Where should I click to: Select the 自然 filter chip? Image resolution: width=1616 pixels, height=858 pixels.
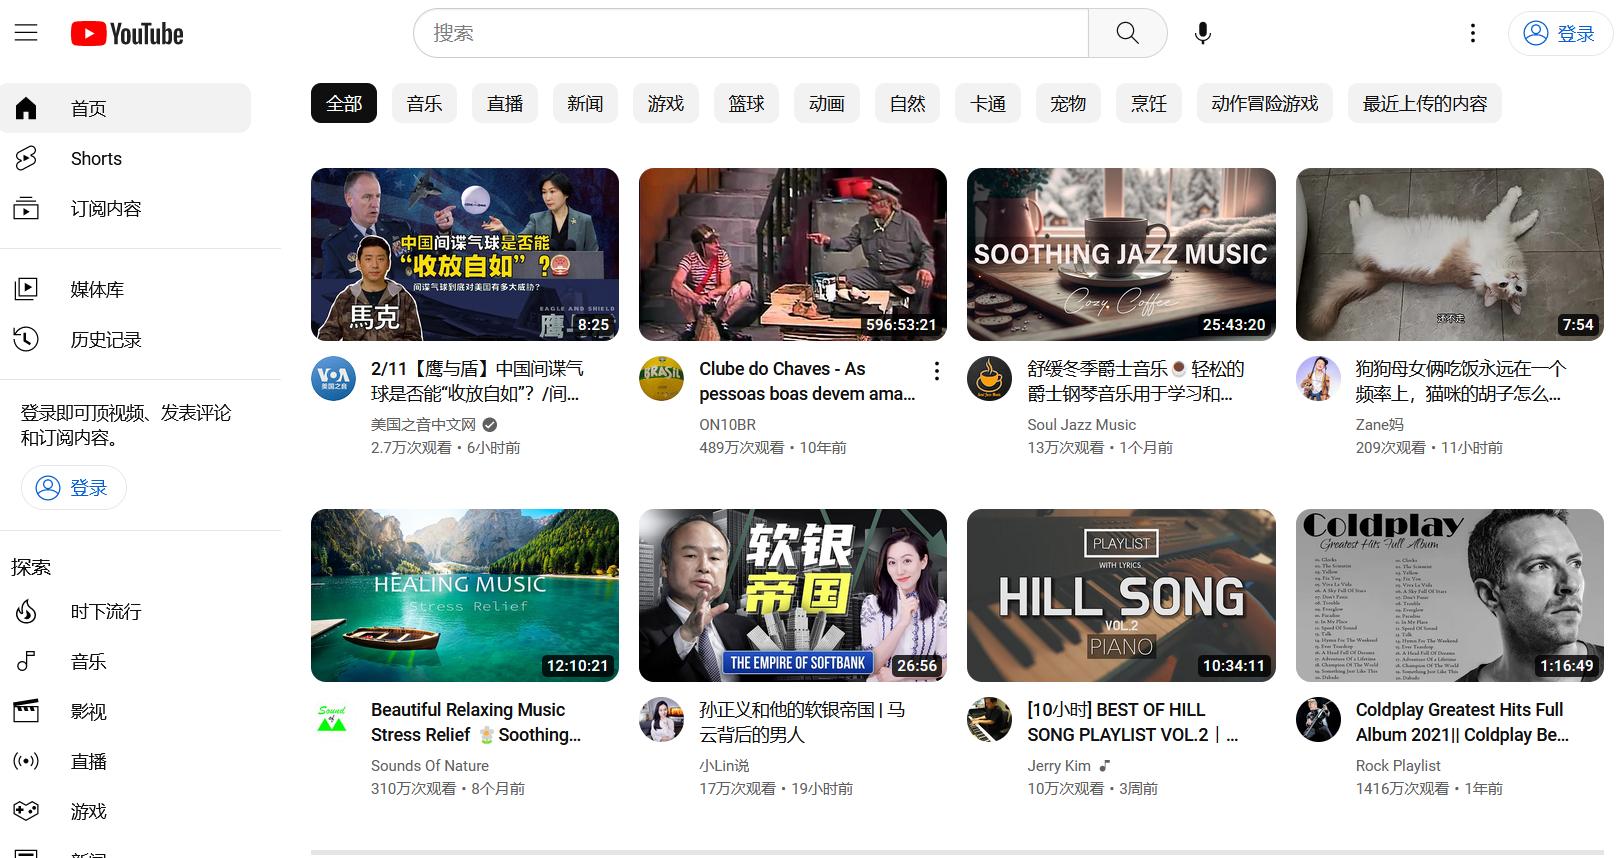[x=907, y=103]
